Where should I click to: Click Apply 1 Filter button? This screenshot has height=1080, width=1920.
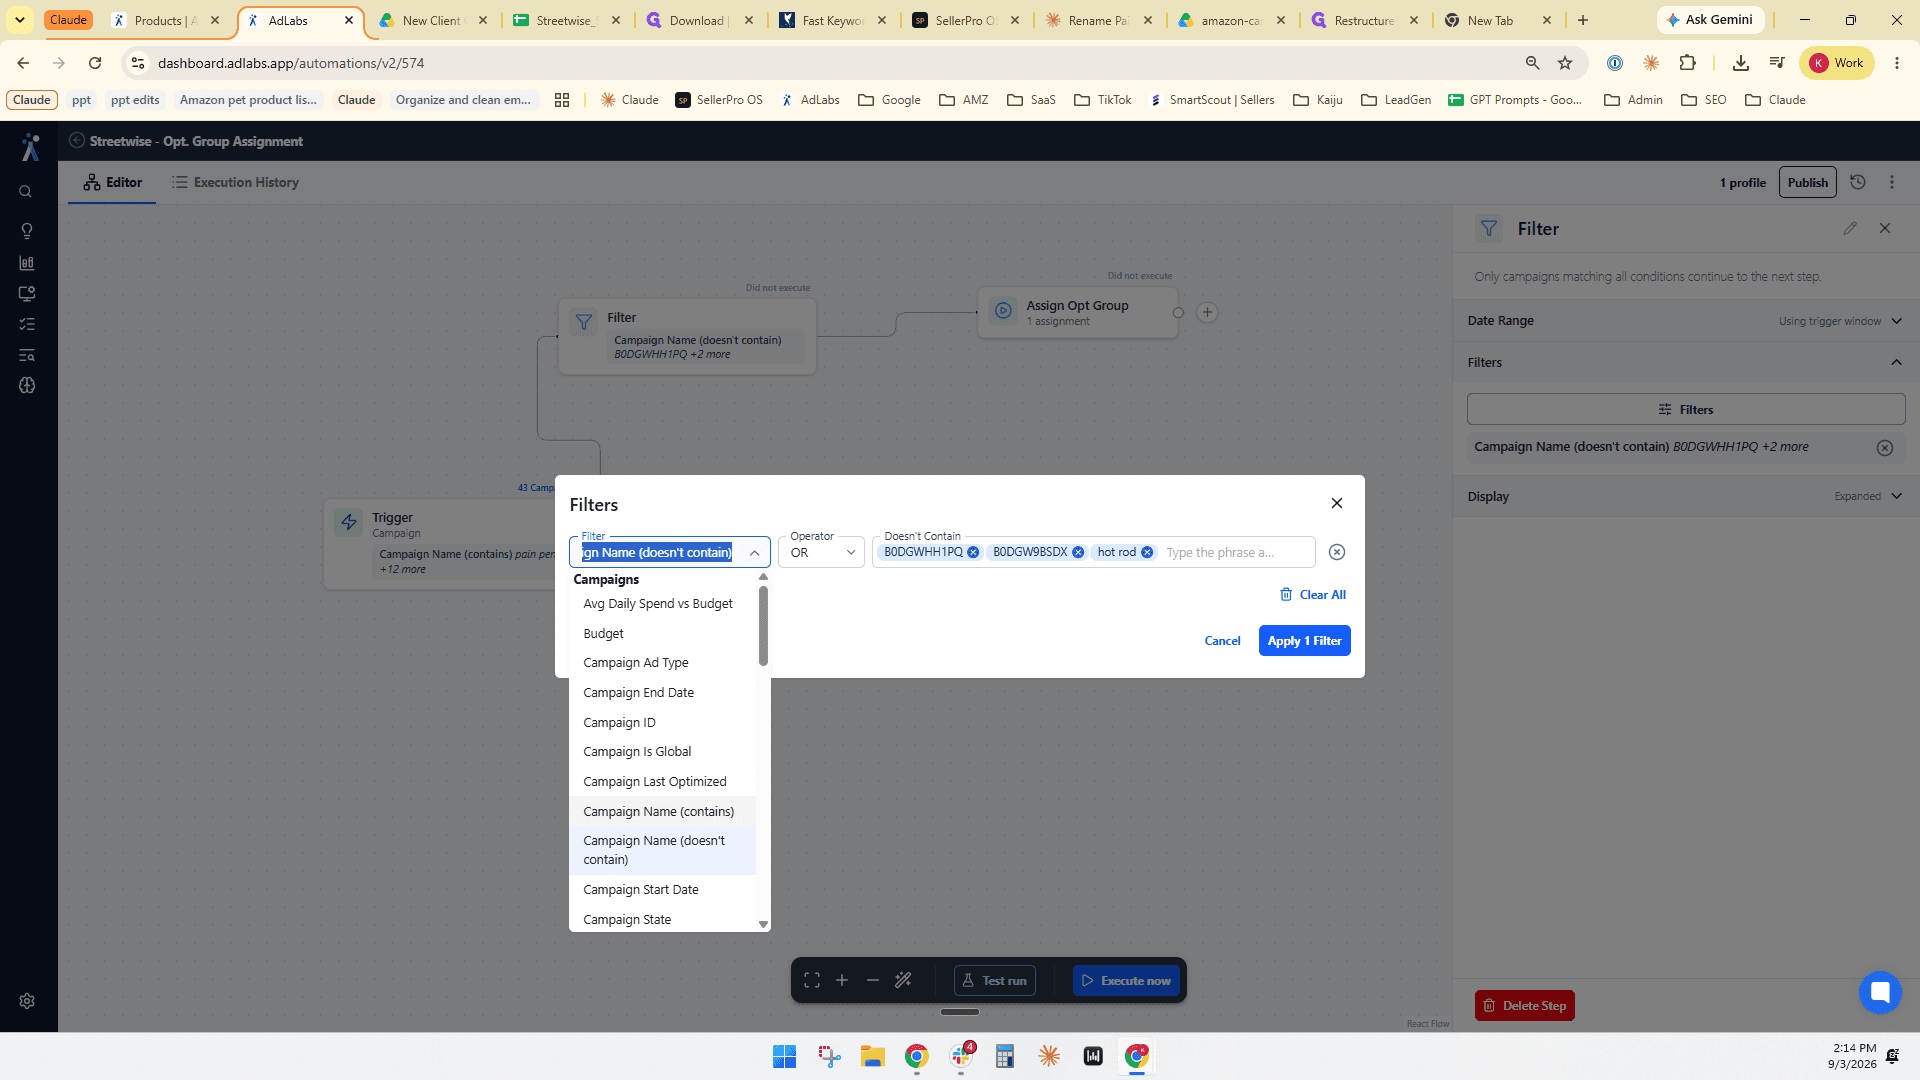click(x=1305, y=641)
